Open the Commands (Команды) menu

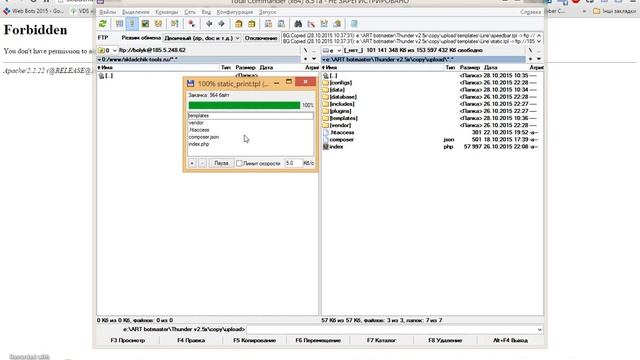[x=167, y=12]
